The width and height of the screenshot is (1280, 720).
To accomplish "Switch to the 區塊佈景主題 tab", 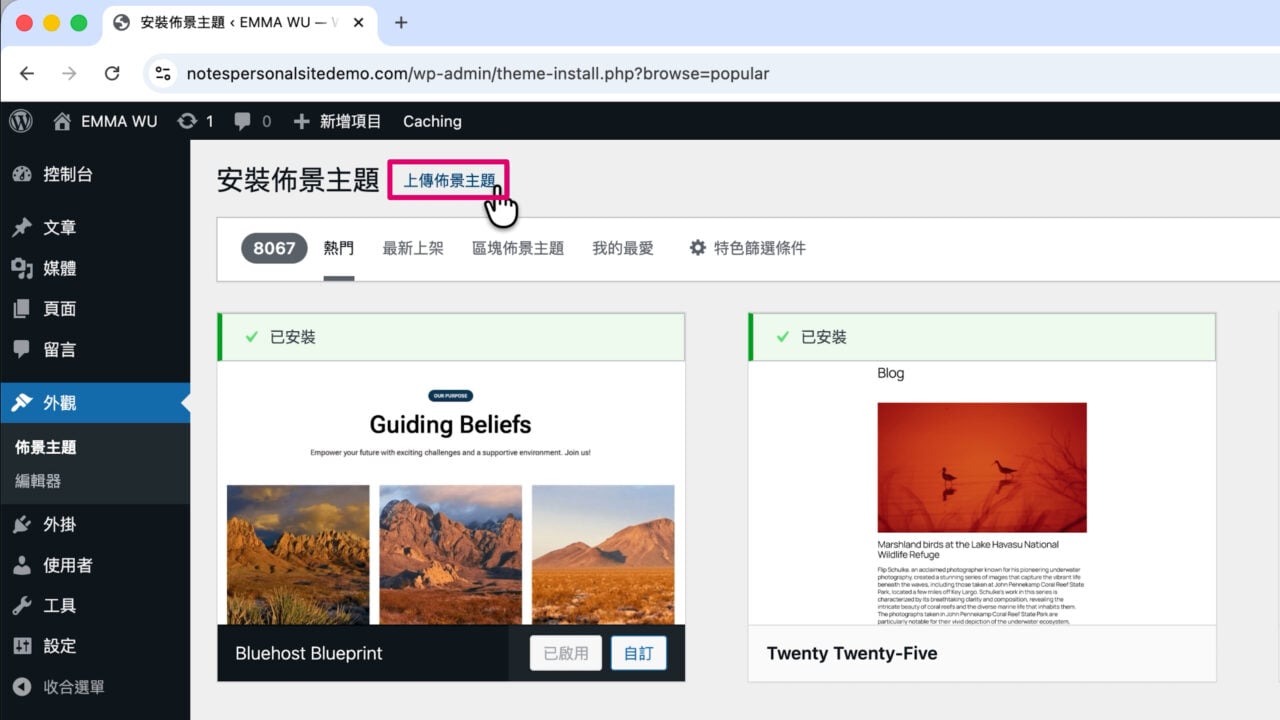I will 518,248.
